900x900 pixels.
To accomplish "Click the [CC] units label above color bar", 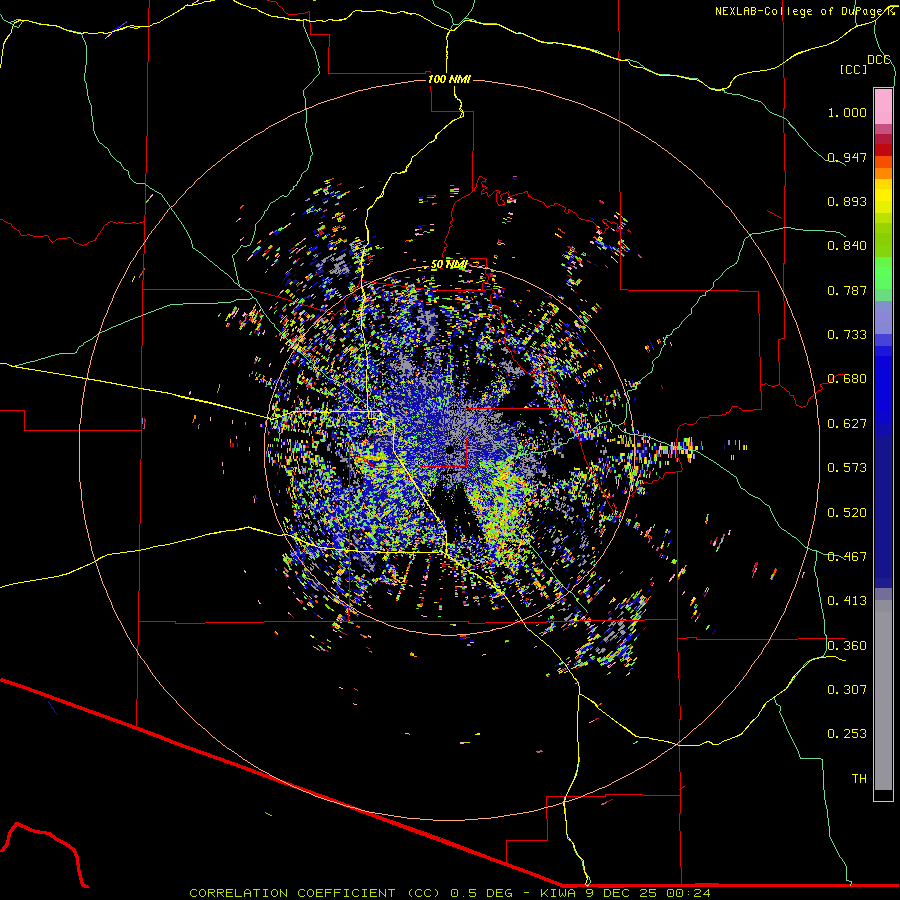I will coord(853,69).
